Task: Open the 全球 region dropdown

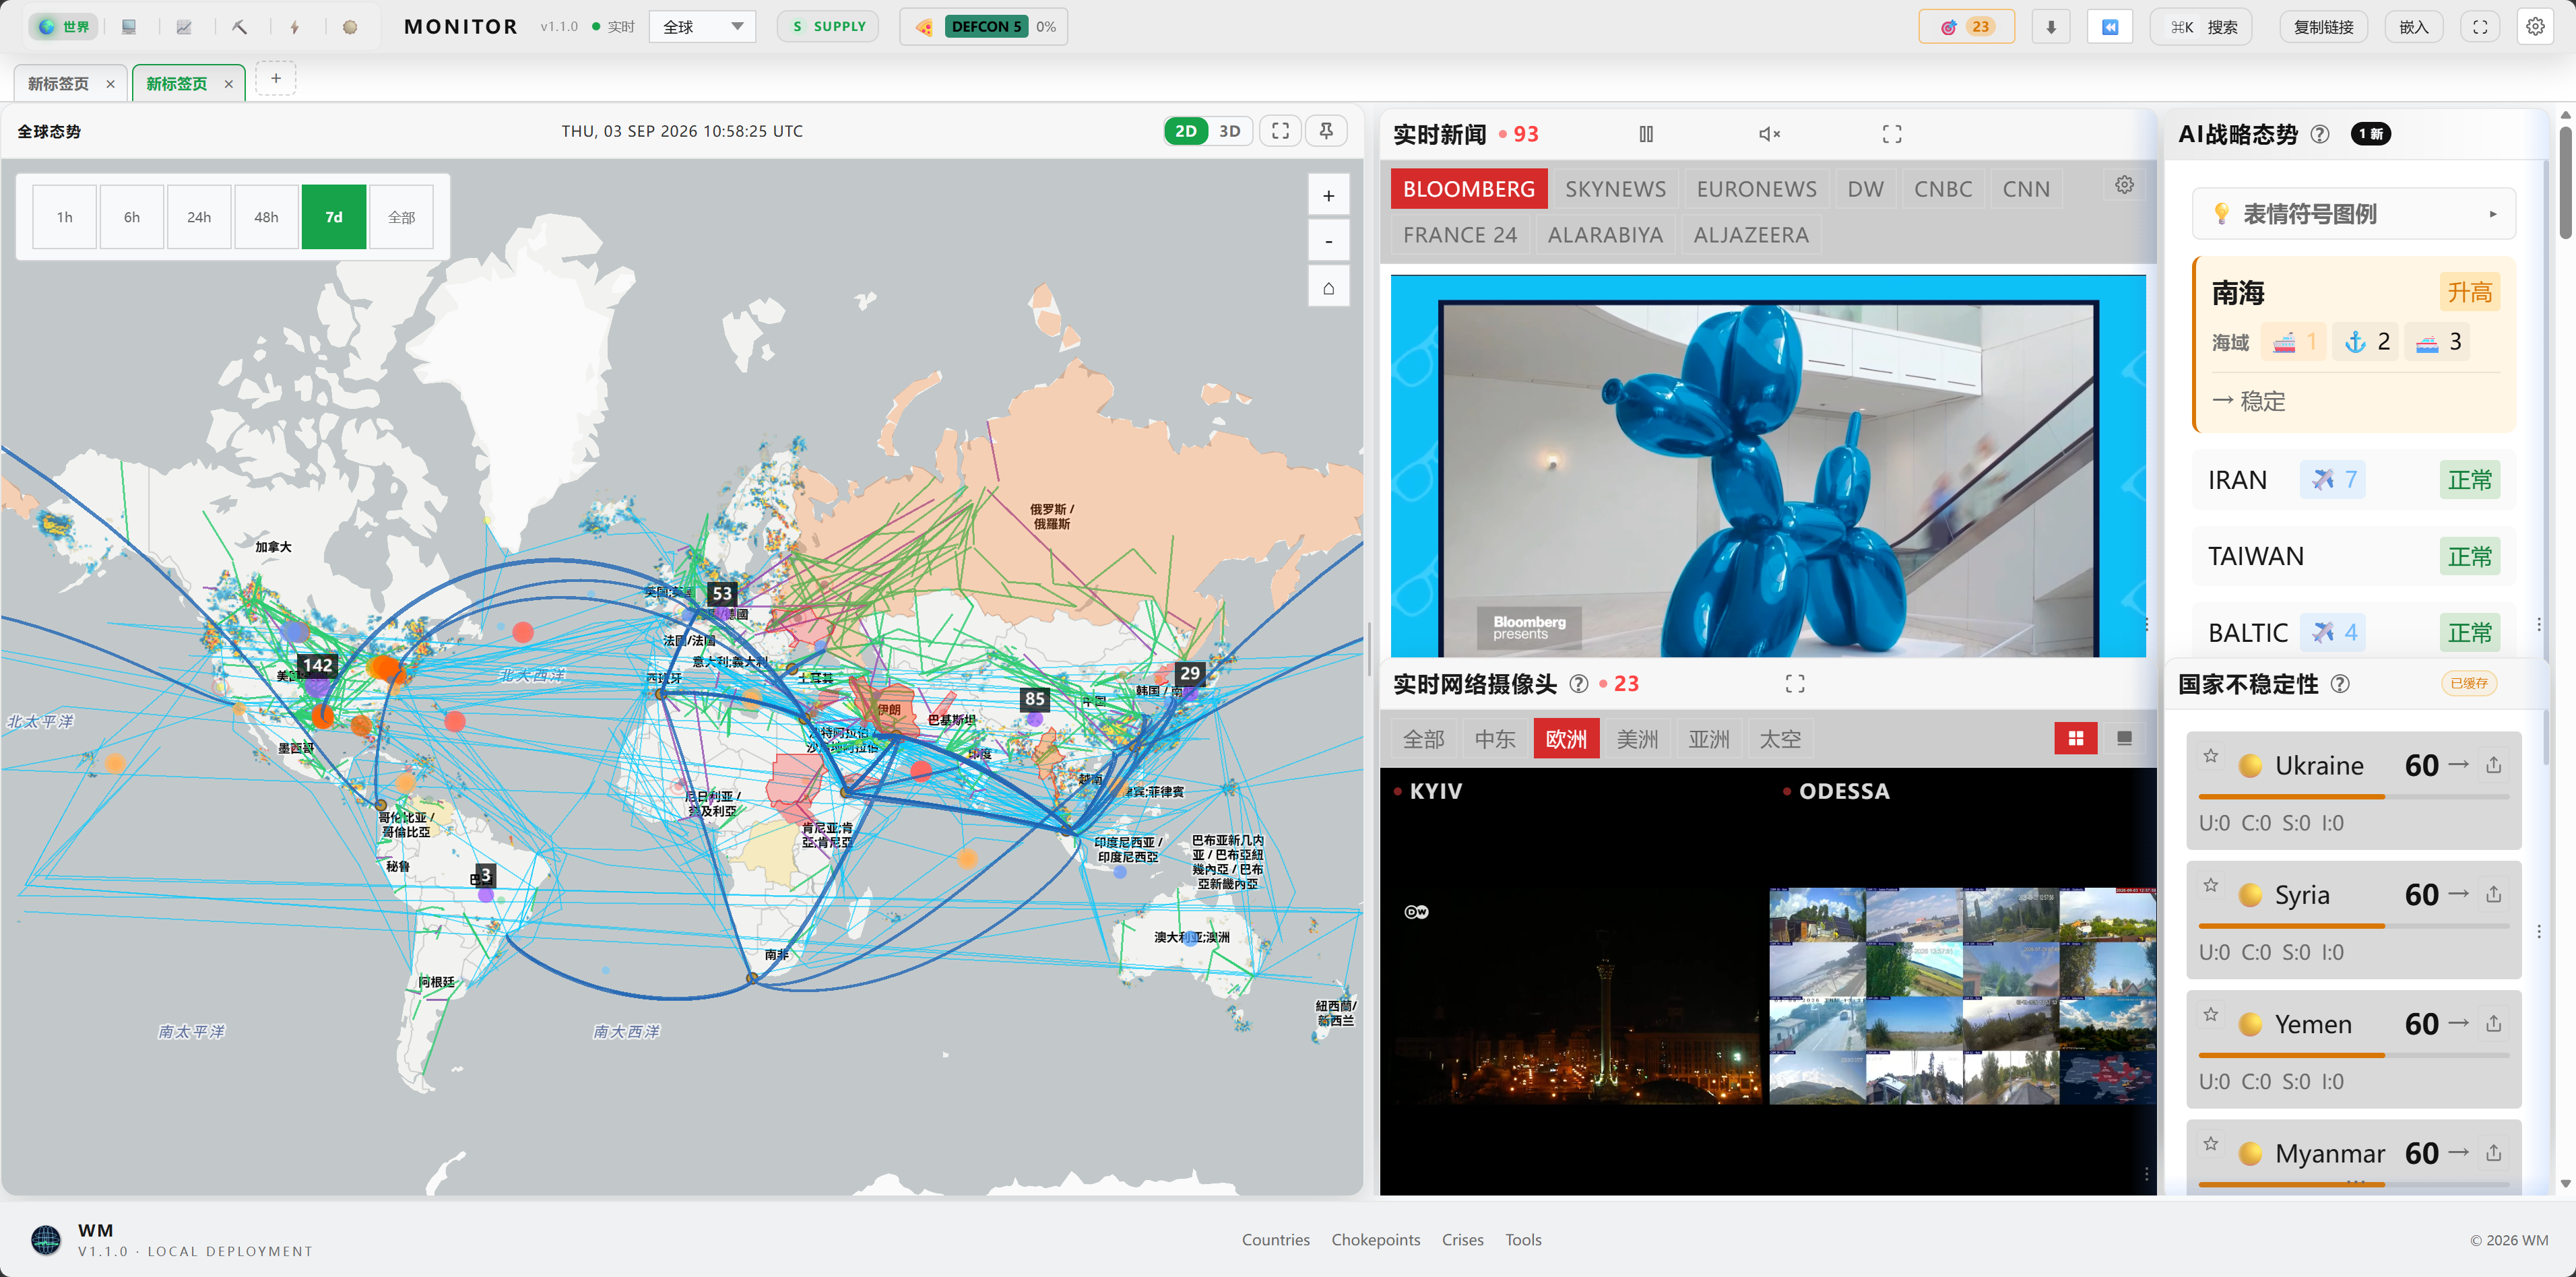Action: coord(702,27)
